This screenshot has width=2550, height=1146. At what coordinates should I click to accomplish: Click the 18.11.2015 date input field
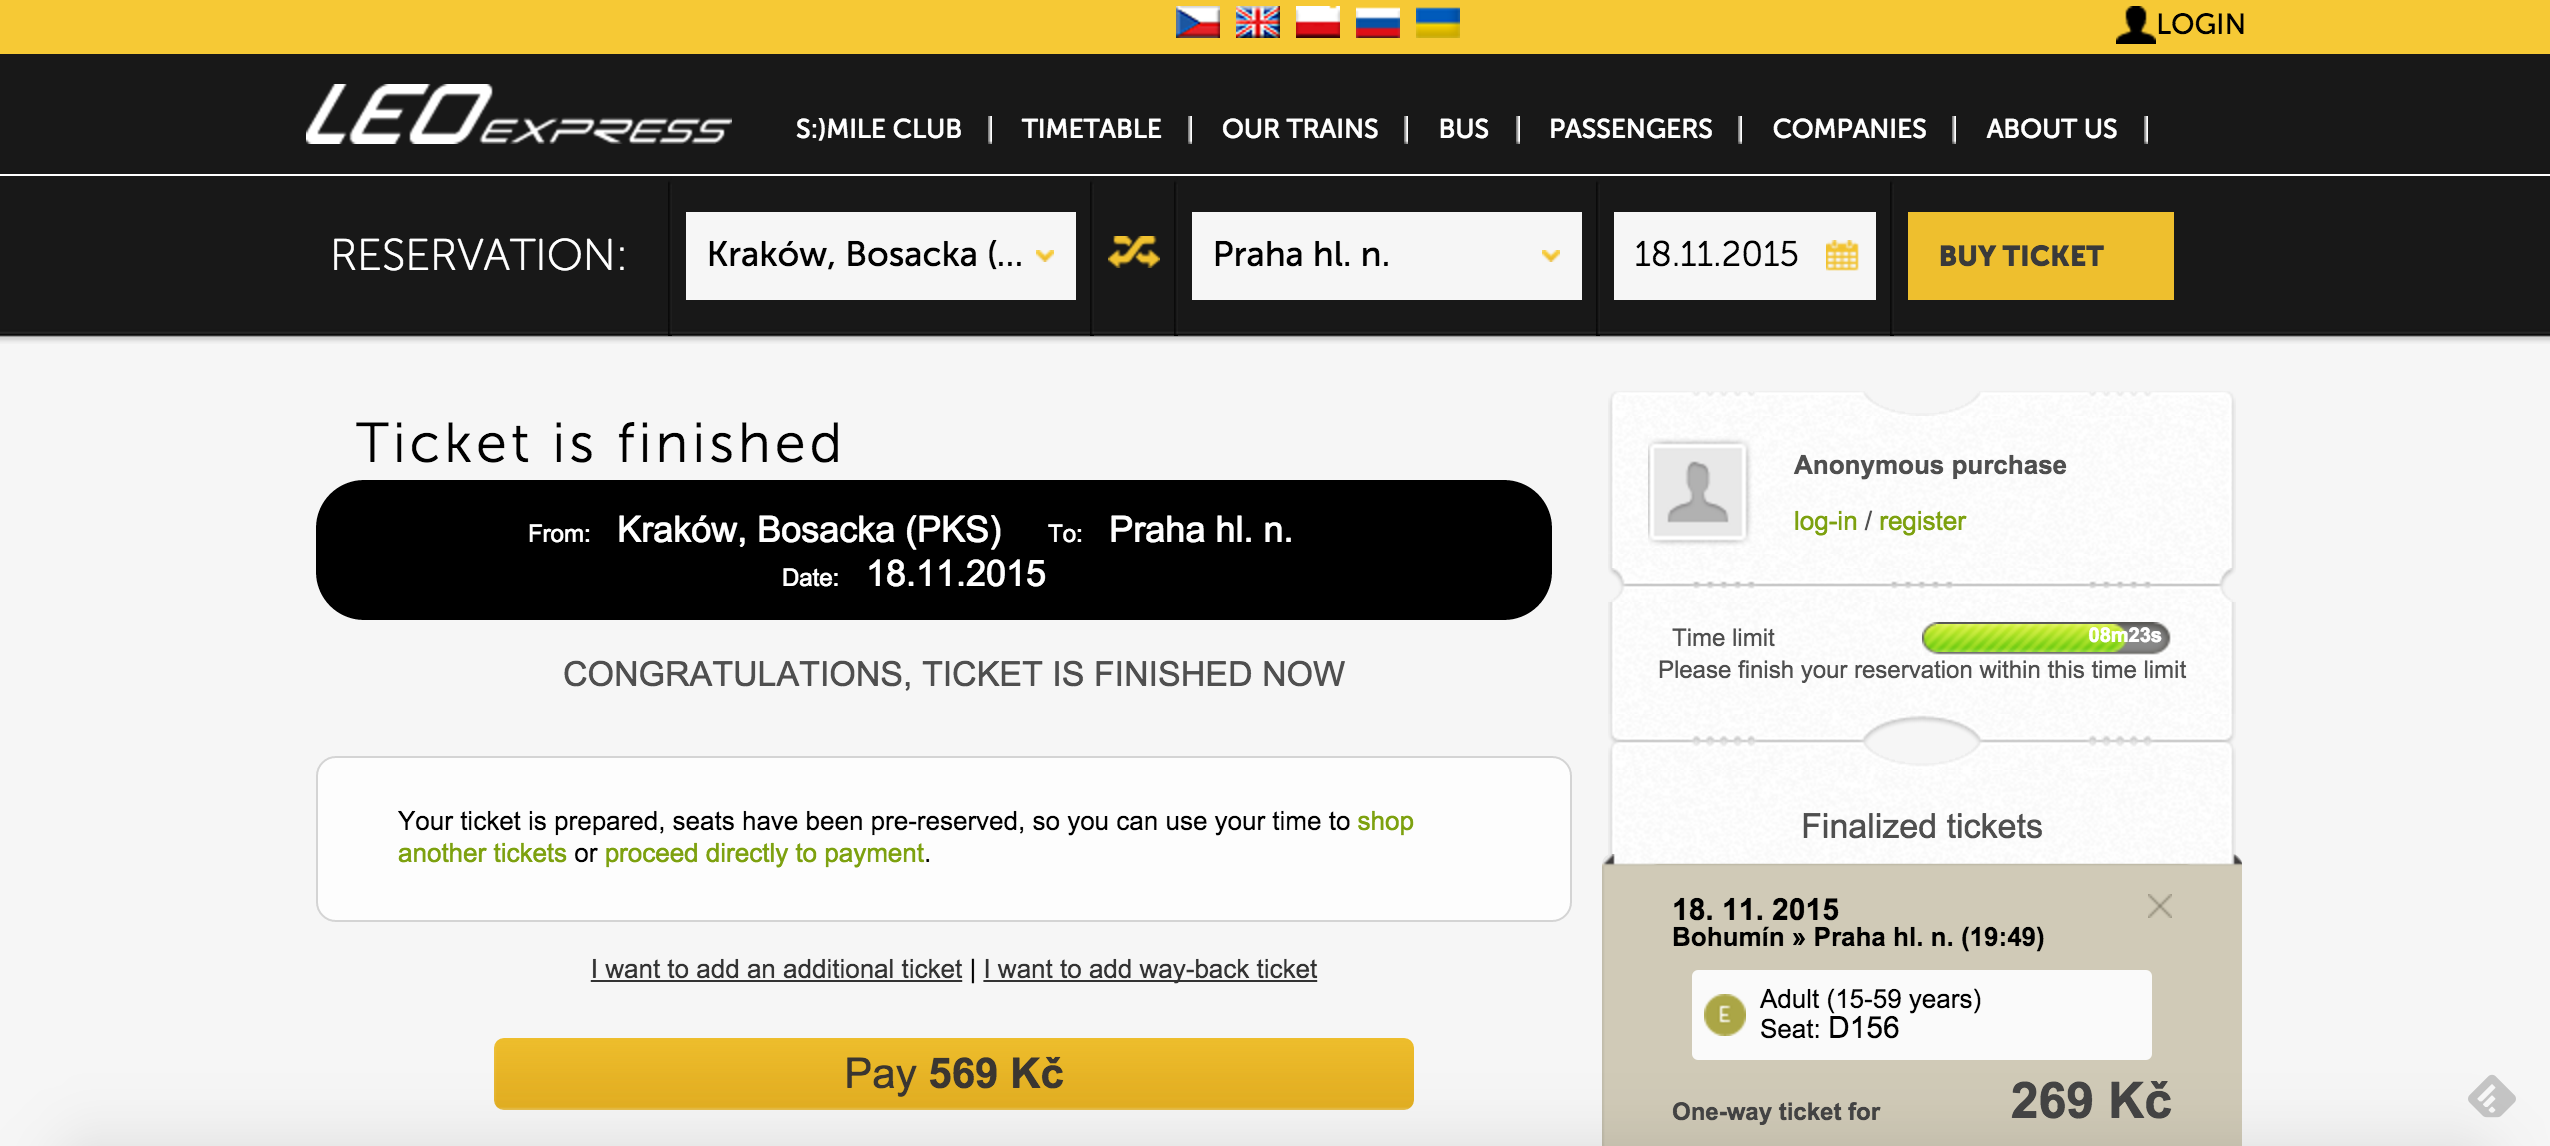(1716, 256)
